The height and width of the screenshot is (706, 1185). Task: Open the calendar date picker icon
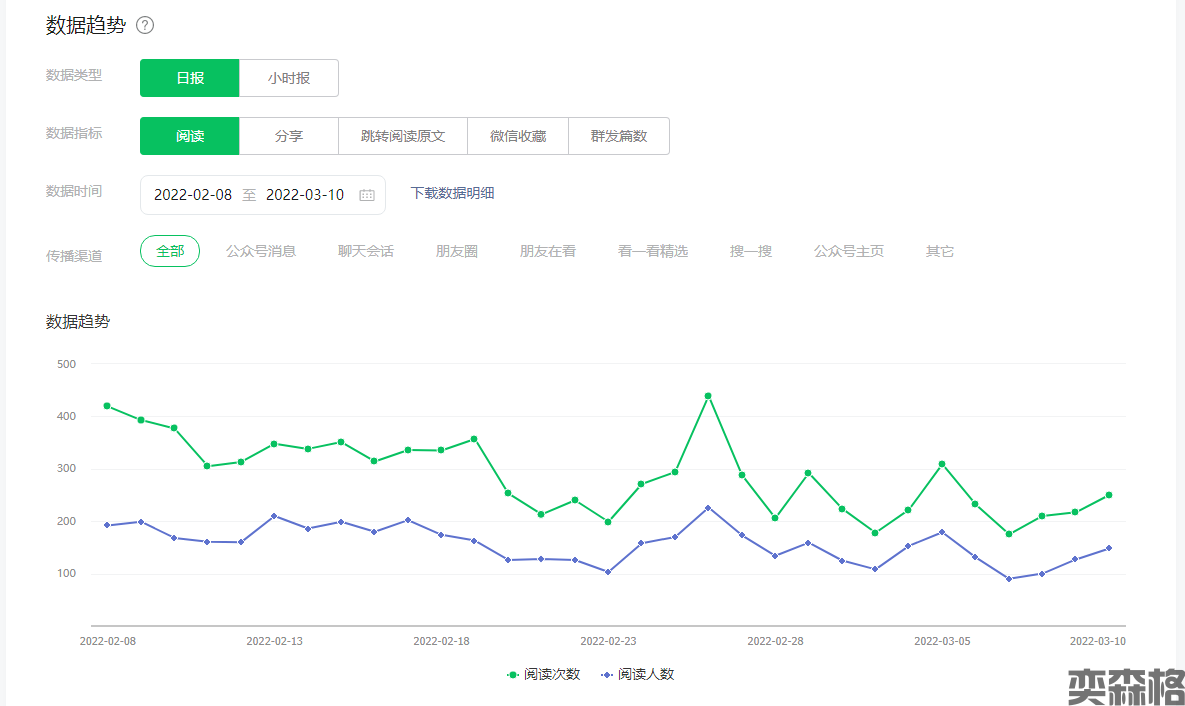click(367, 195)
